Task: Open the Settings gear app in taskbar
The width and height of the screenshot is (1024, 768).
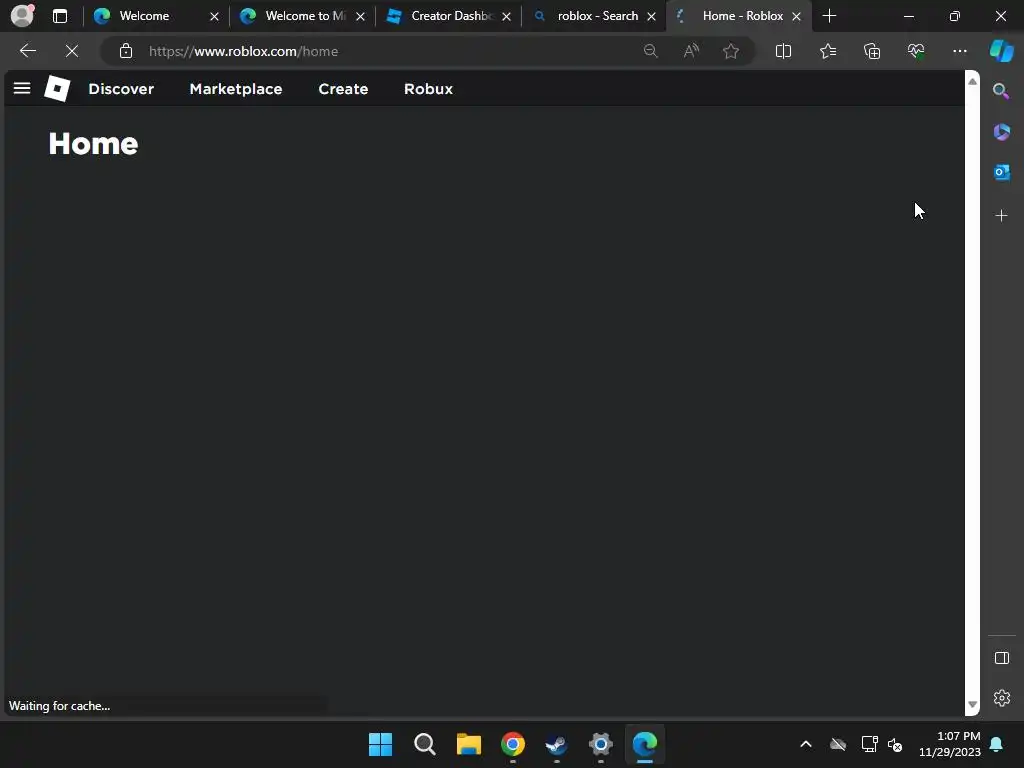Action: coord(600,744)
